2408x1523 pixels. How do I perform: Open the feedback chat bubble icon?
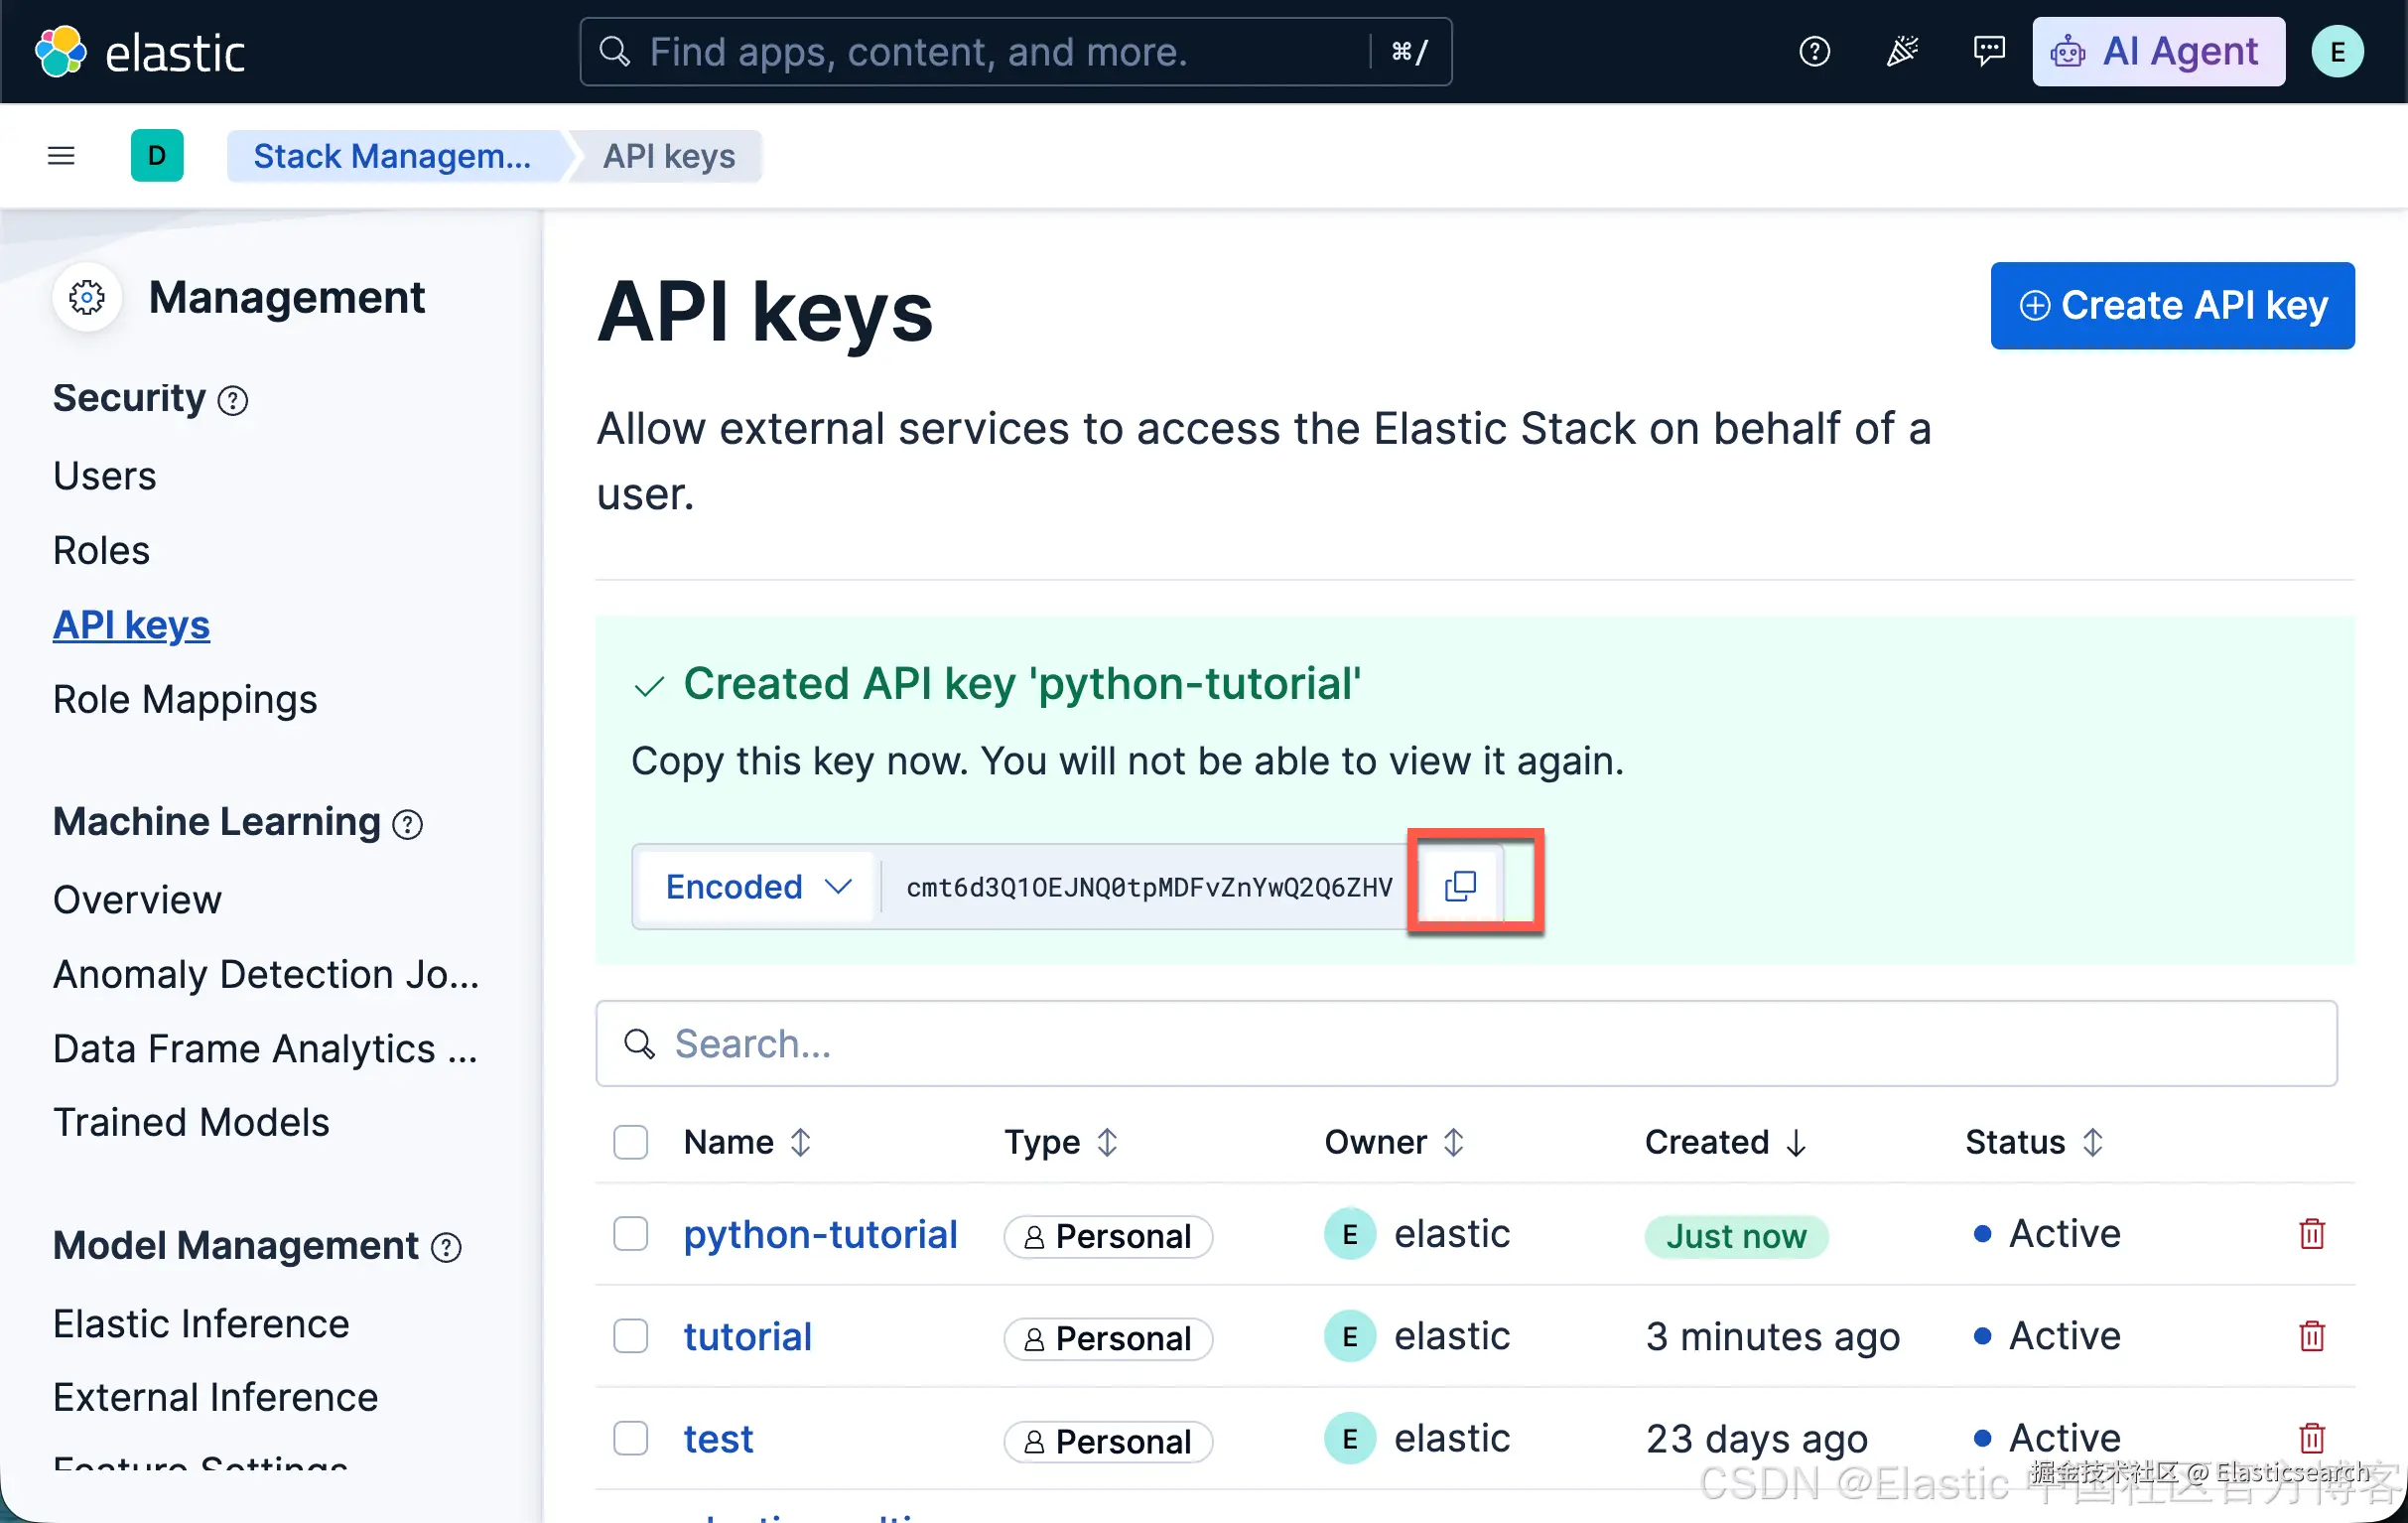(1989, 51)
